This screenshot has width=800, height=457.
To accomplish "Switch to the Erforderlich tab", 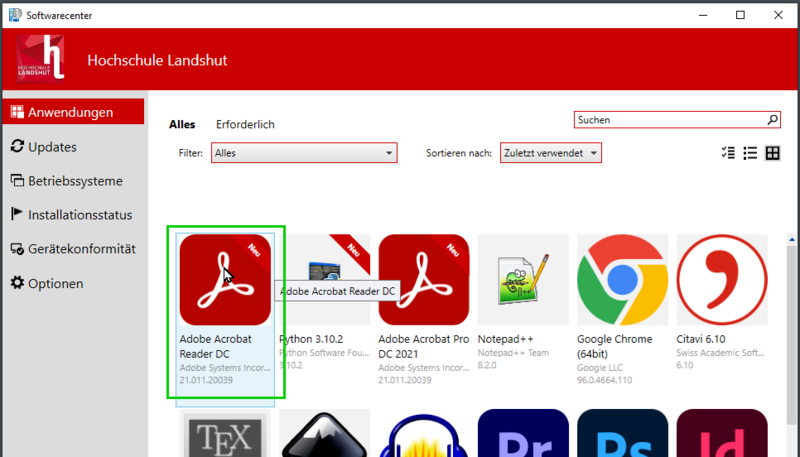I will (245, 124).
